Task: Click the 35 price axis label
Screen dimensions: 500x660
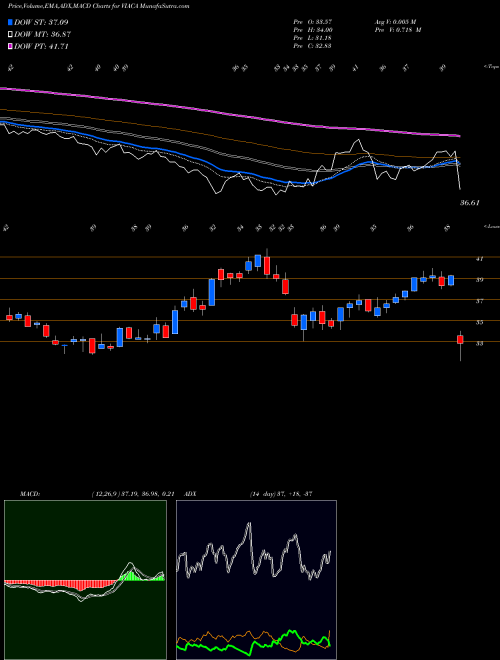Action: (x=479, y=322)
